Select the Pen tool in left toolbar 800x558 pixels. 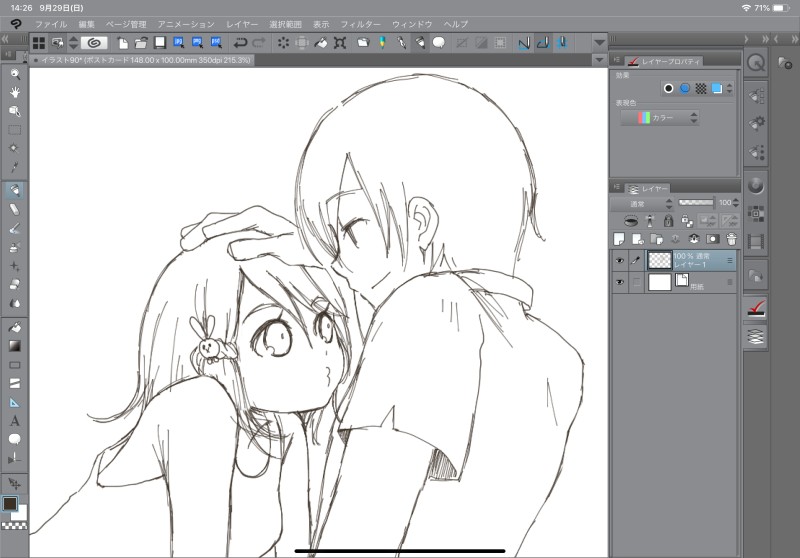click(15, 190)
